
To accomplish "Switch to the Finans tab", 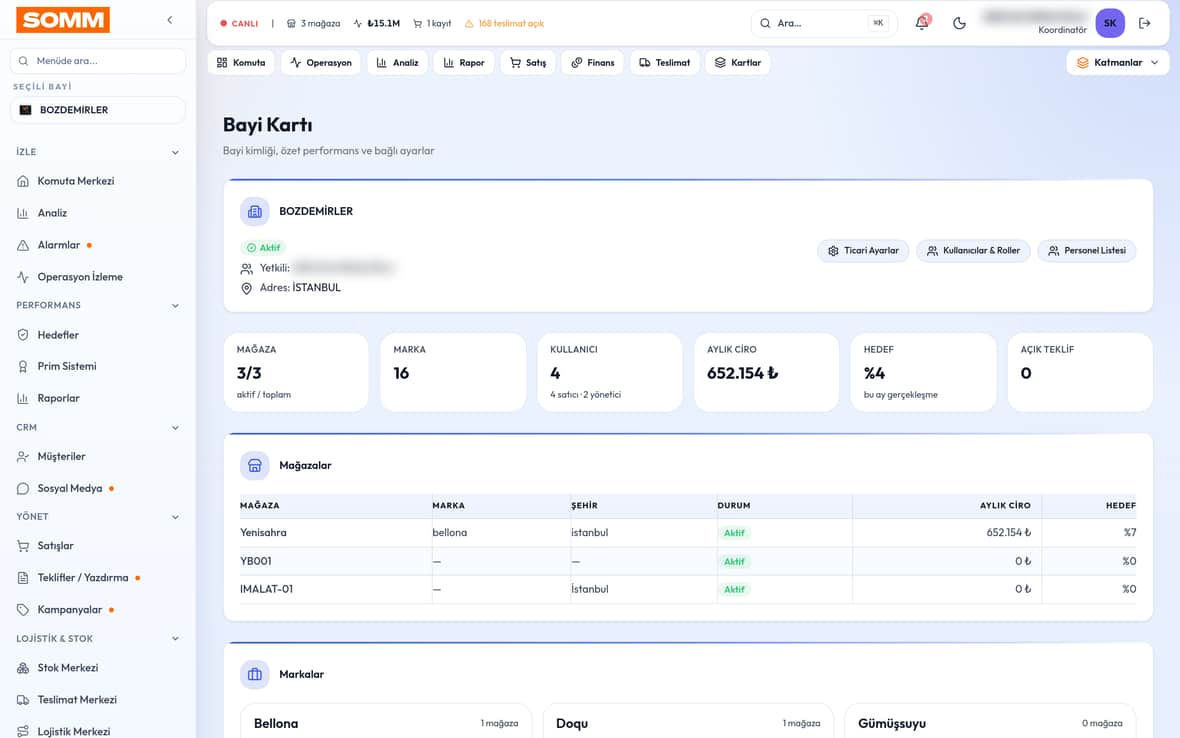I will 592,62.
